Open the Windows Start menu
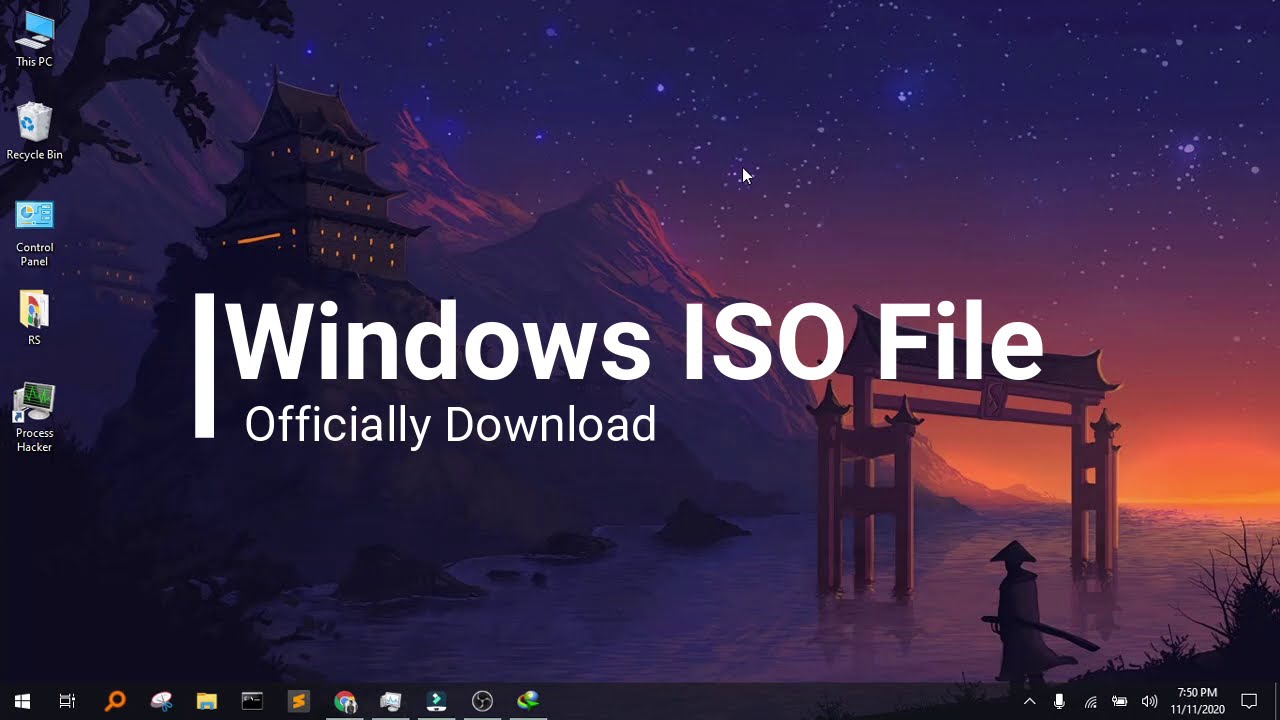This screenshot has height=720, width=1280. pos(22,701)
